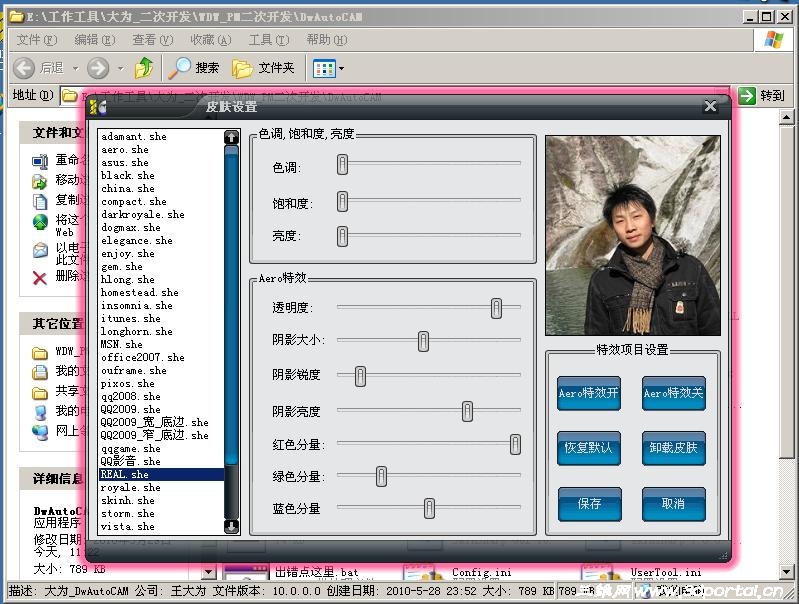This screenshot has width=799, height=604.
Task: Click the app icon in 皮肤设置 title bar
Action: point(97,107)
